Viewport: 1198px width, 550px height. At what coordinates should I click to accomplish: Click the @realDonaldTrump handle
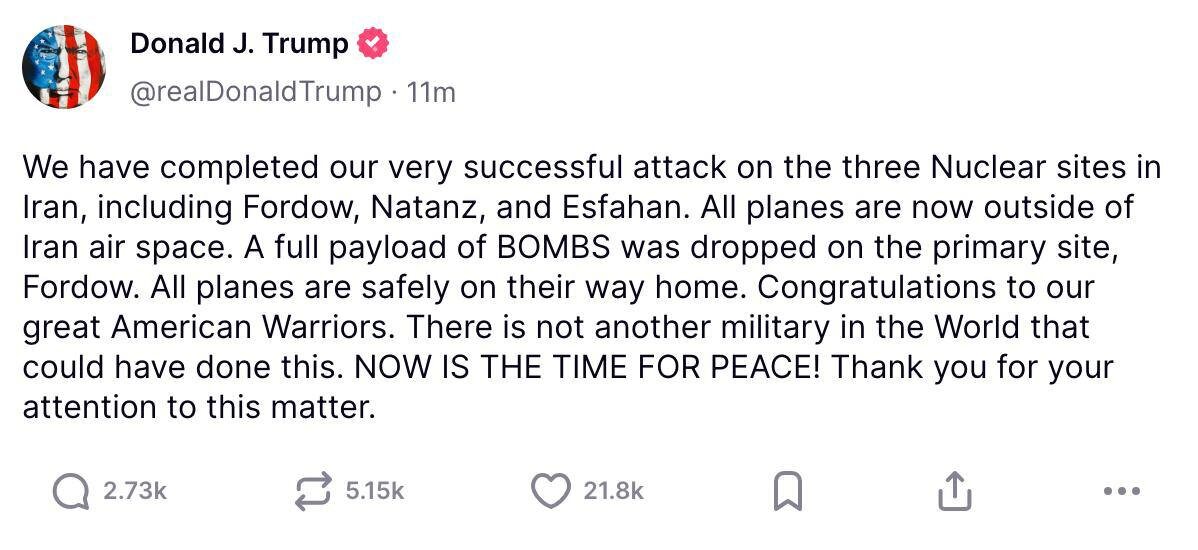[256, 92]
